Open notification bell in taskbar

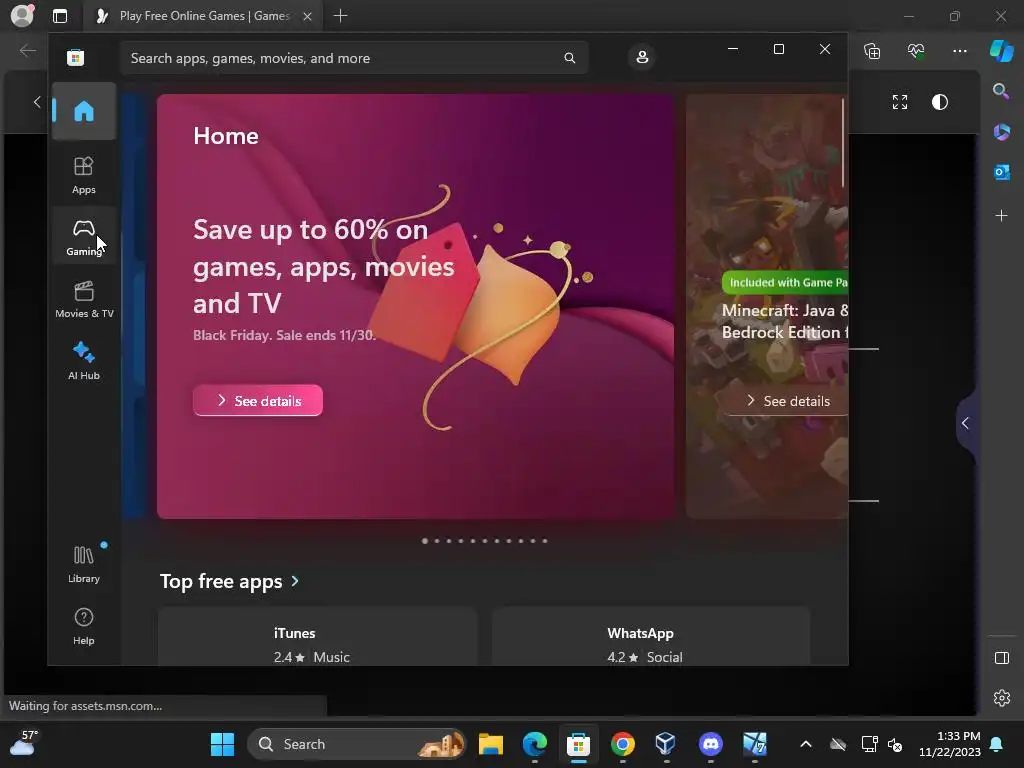(x=997, y=744)
